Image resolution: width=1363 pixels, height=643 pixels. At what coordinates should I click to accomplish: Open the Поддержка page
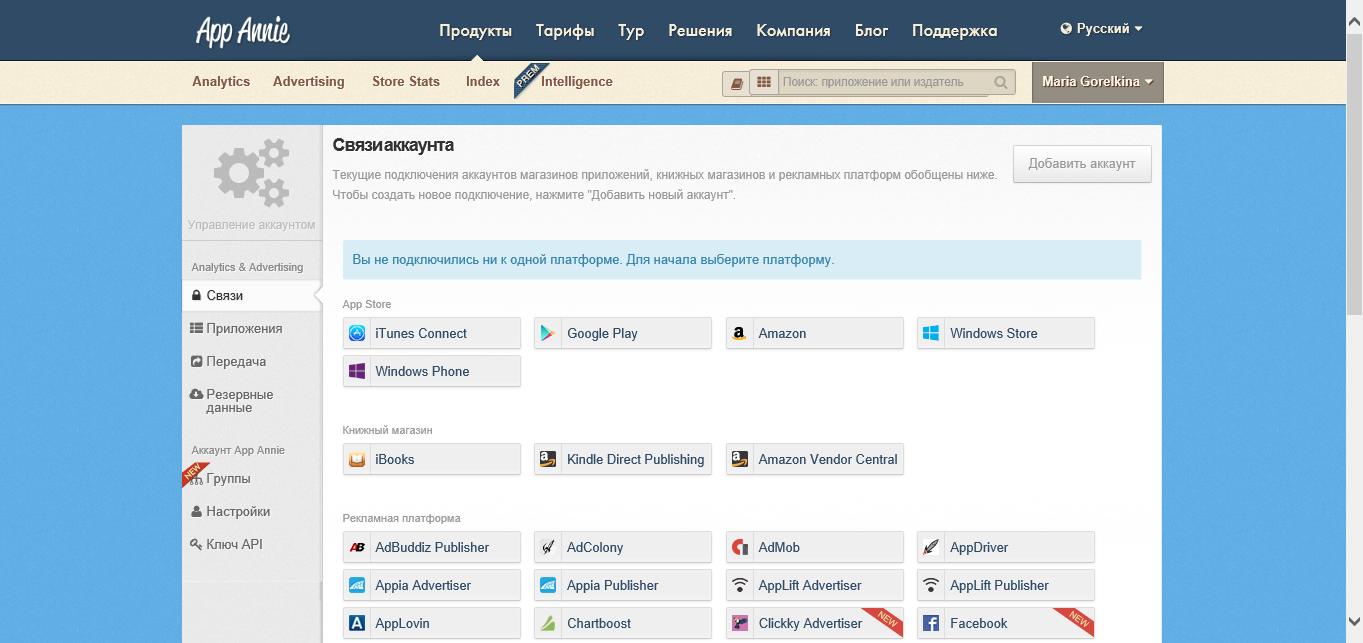[954, 31]
